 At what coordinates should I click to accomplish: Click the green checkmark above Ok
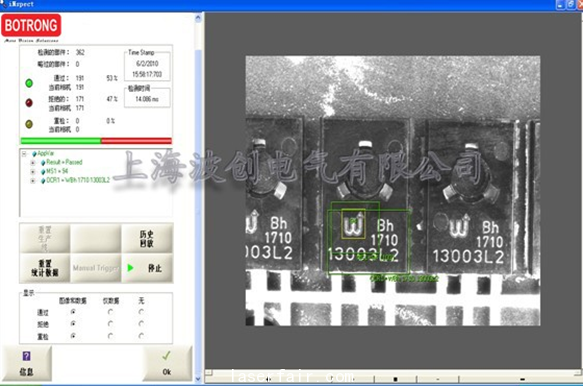pos(166,356)
